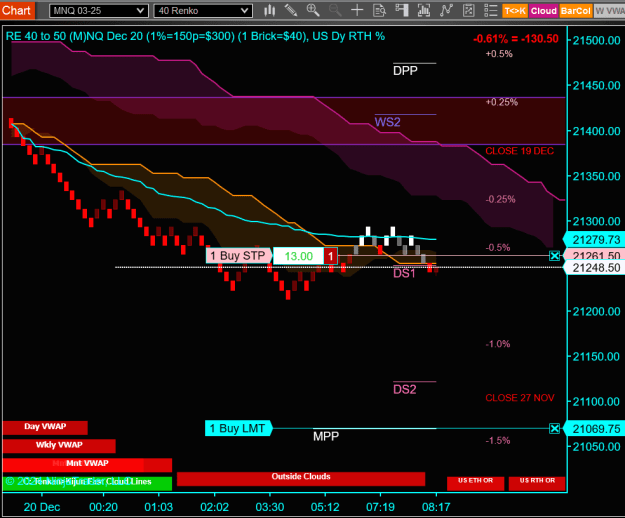
Task: Click the 21248.50 current price marker
Action: click(x=594, y=268)
